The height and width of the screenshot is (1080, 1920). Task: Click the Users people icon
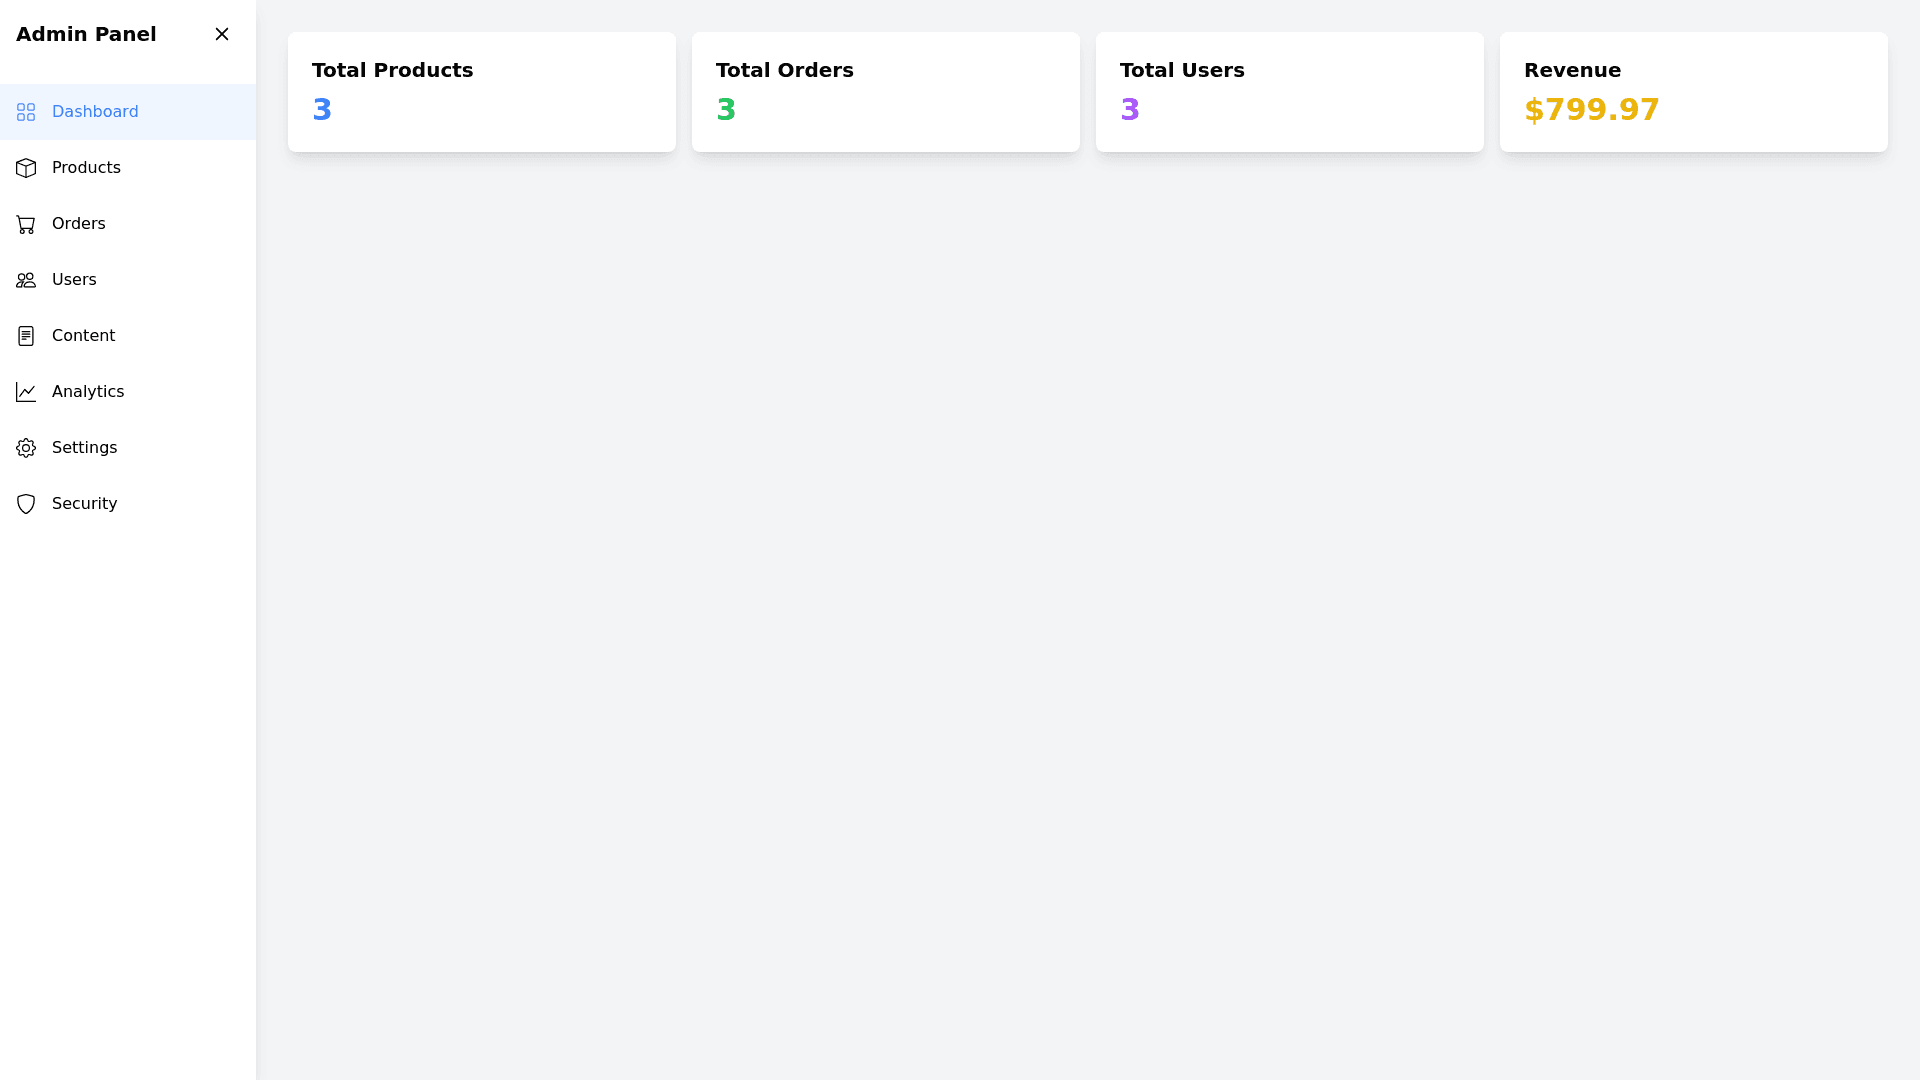coord(26,280)
